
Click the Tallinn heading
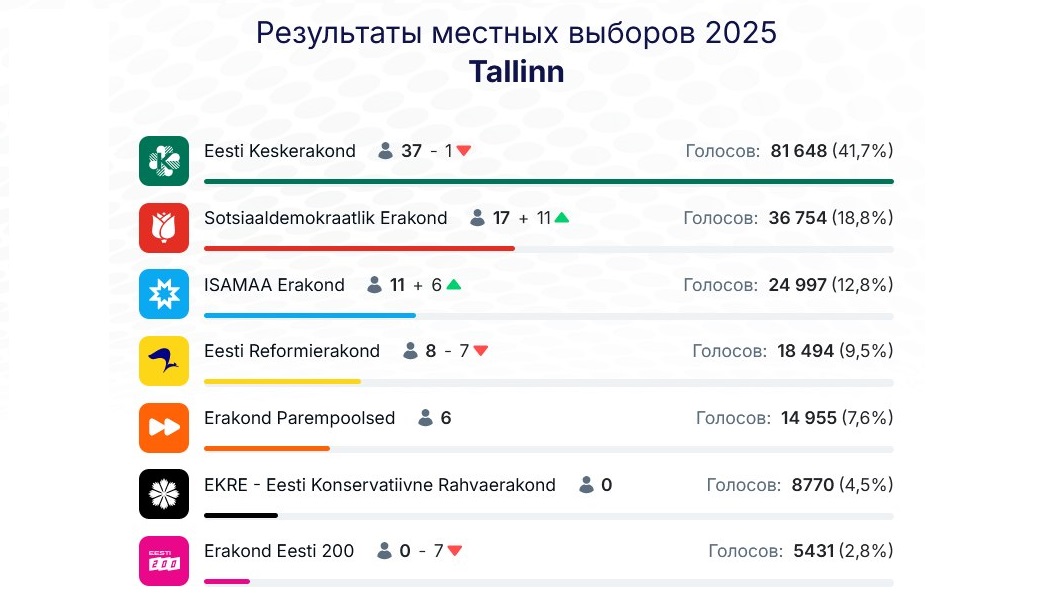coord(516,71)
